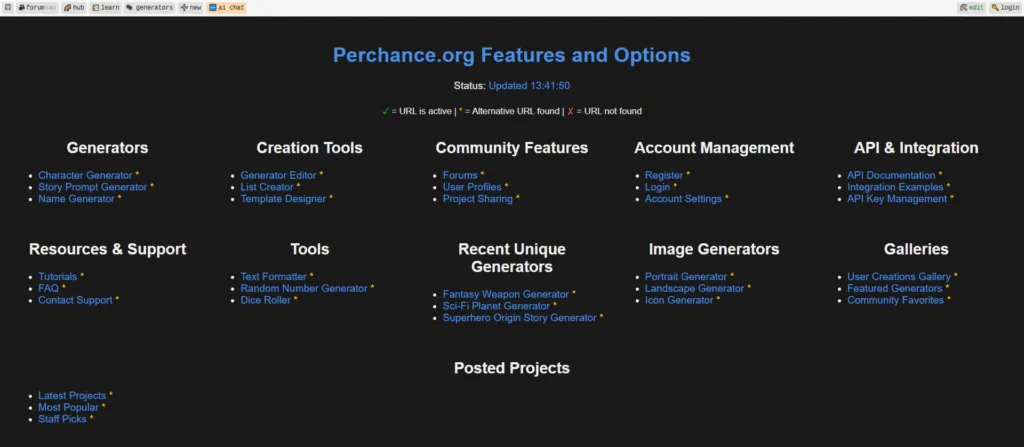Click the Resources & Support heading

(x=107, y=249)
